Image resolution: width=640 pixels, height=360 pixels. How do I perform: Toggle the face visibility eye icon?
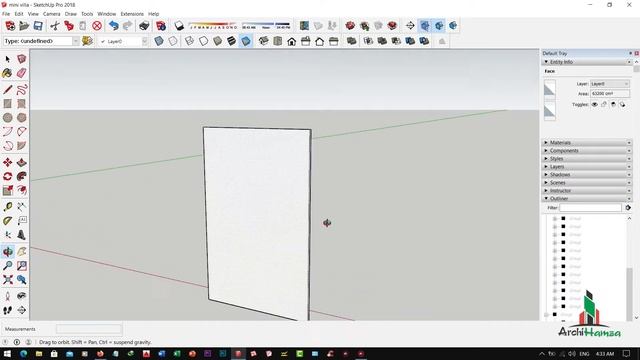tap(595, 104)
